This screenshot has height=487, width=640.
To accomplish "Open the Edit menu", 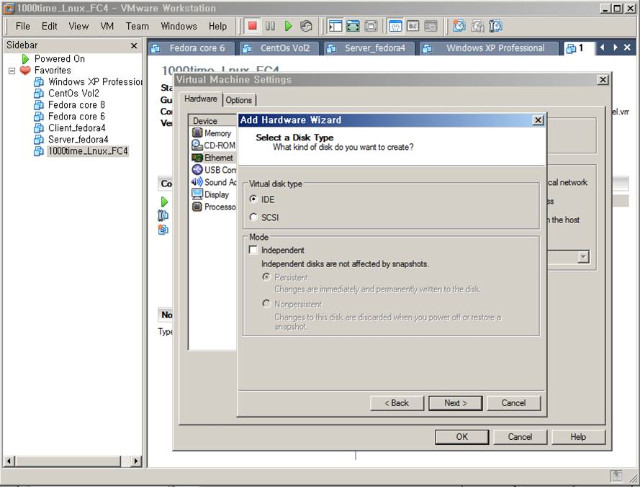I will [49, 26].
